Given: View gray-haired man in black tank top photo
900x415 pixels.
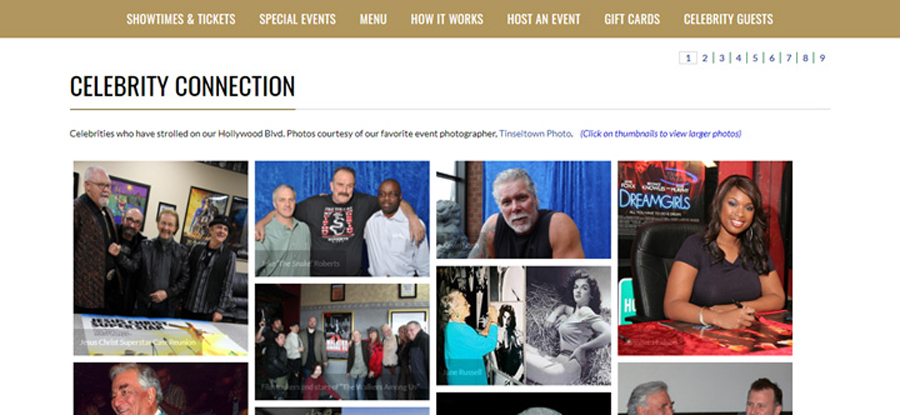Looking at the screenshot, I should 523,210.
